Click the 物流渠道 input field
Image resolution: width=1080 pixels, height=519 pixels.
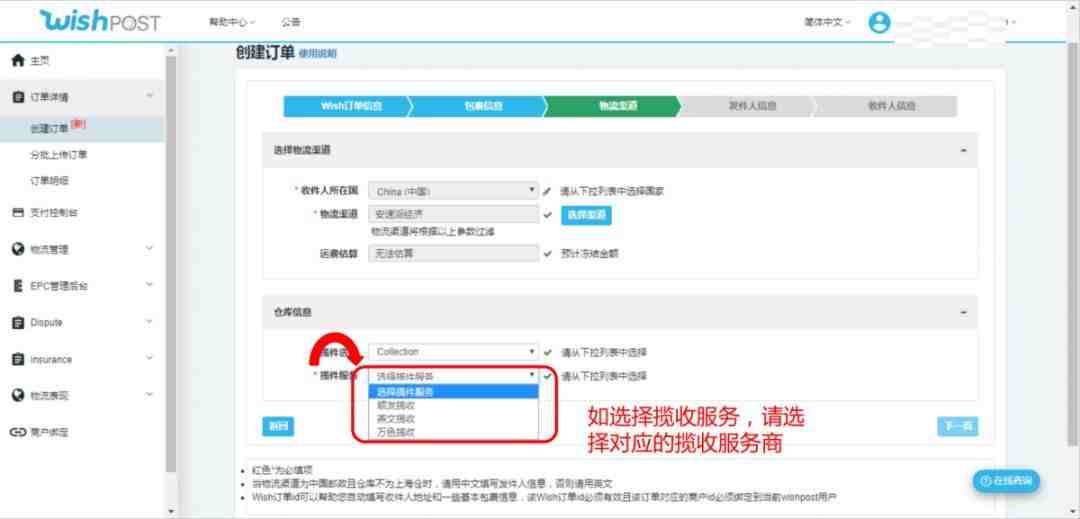tap(453, 215)
